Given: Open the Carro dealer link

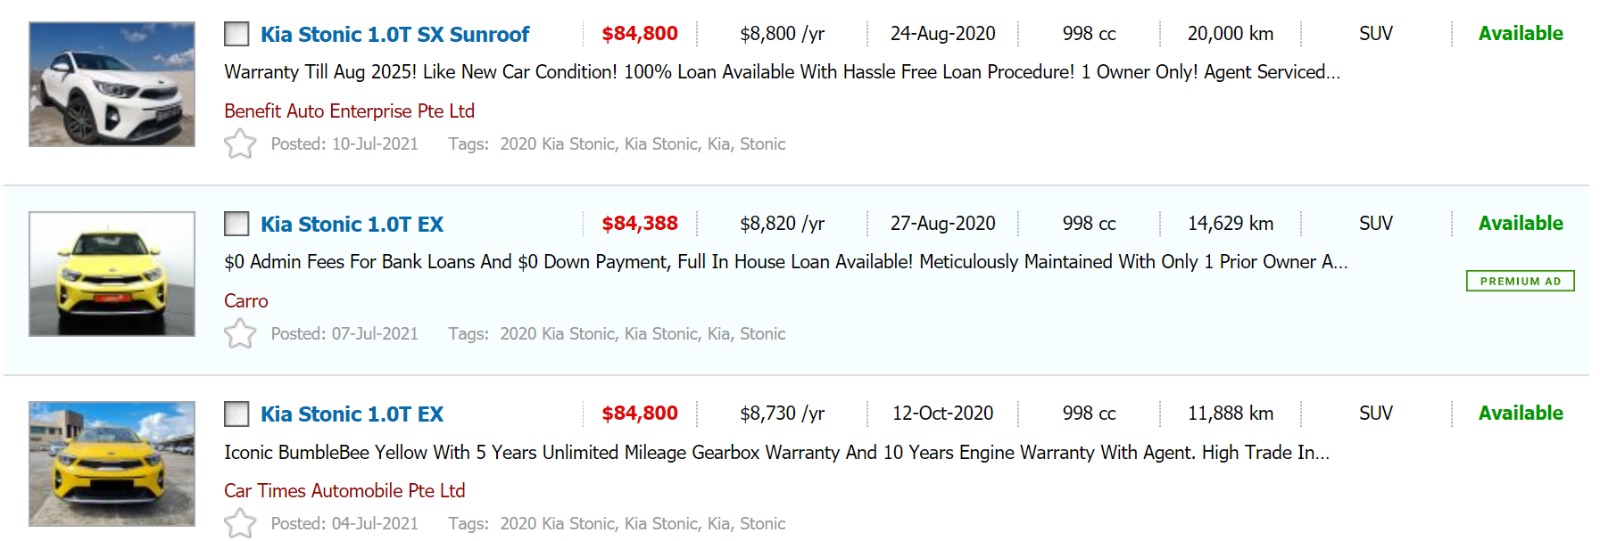Looking at the screenshot, I should pos(246,301).
